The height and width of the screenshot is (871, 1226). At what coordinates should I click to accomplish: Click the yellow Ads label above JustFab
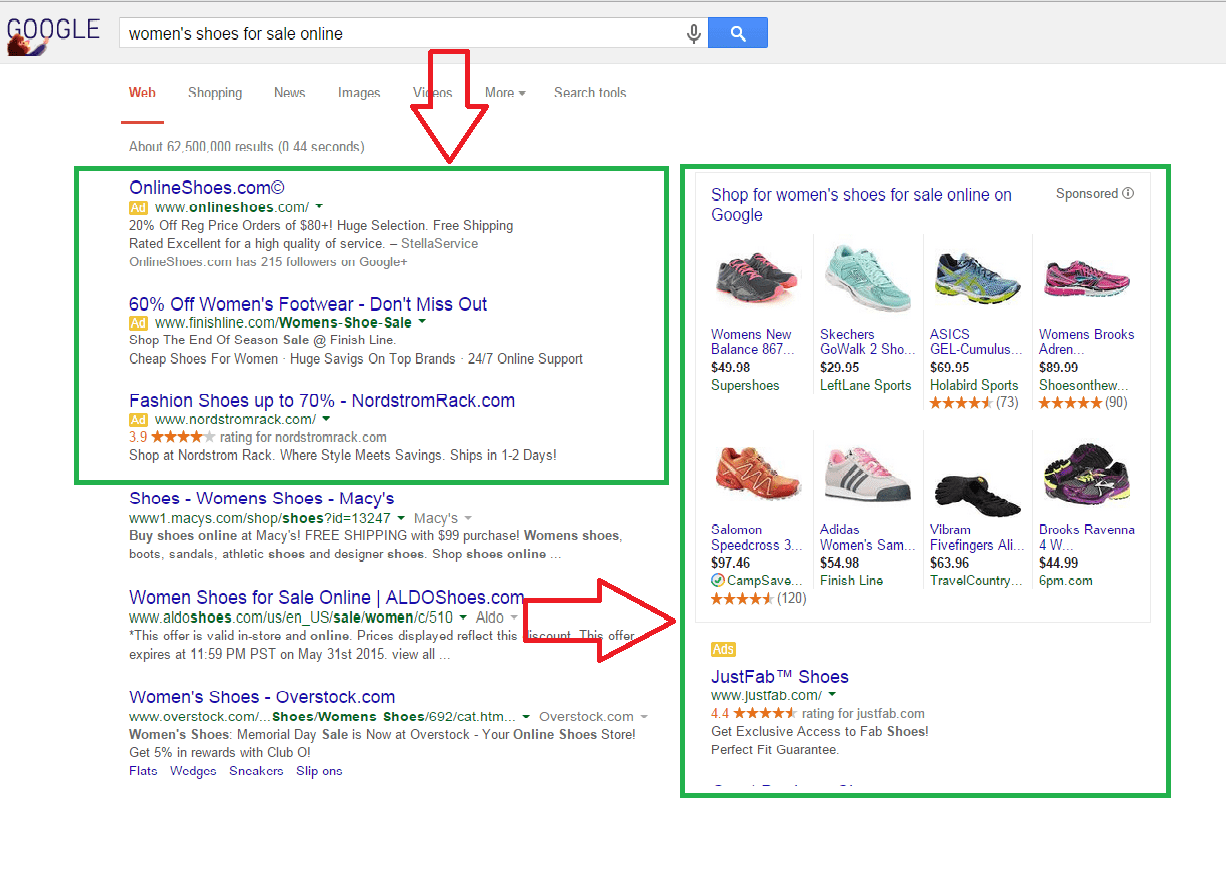coord(723,649)
